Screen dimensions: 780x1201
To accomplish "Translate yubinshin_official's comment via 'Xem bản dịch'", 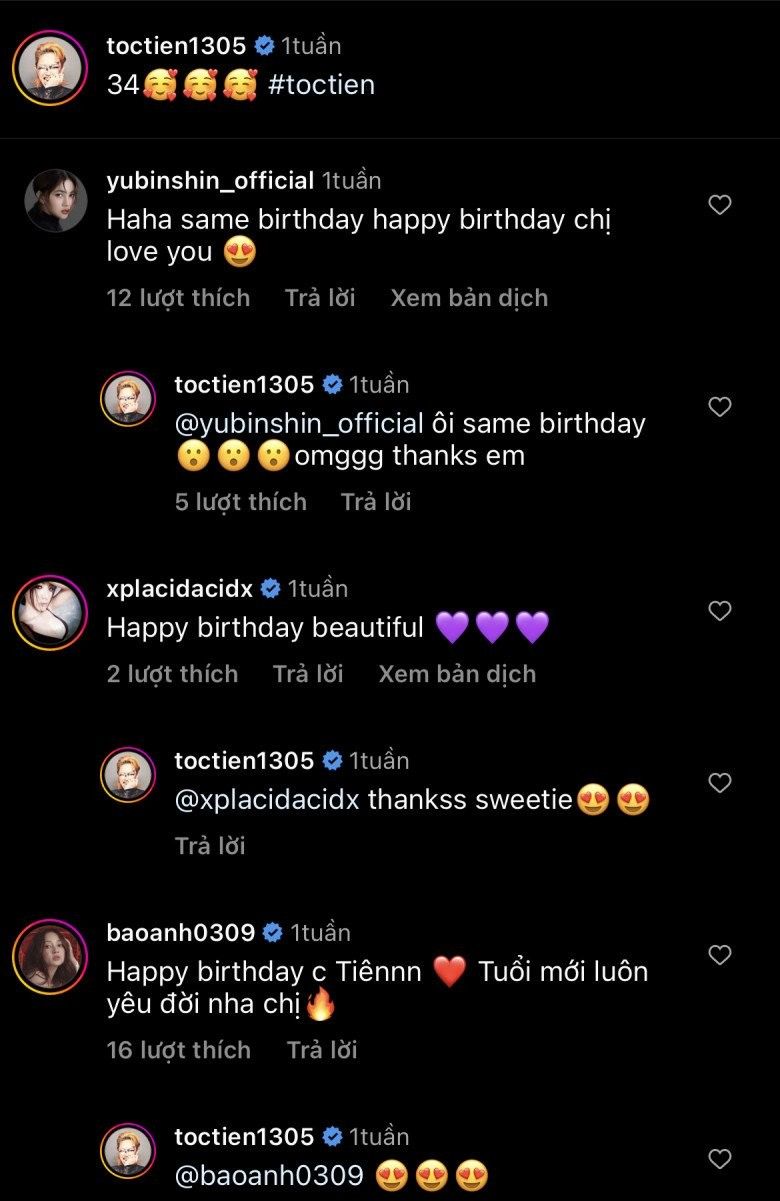I will click(x=469, y=298).
